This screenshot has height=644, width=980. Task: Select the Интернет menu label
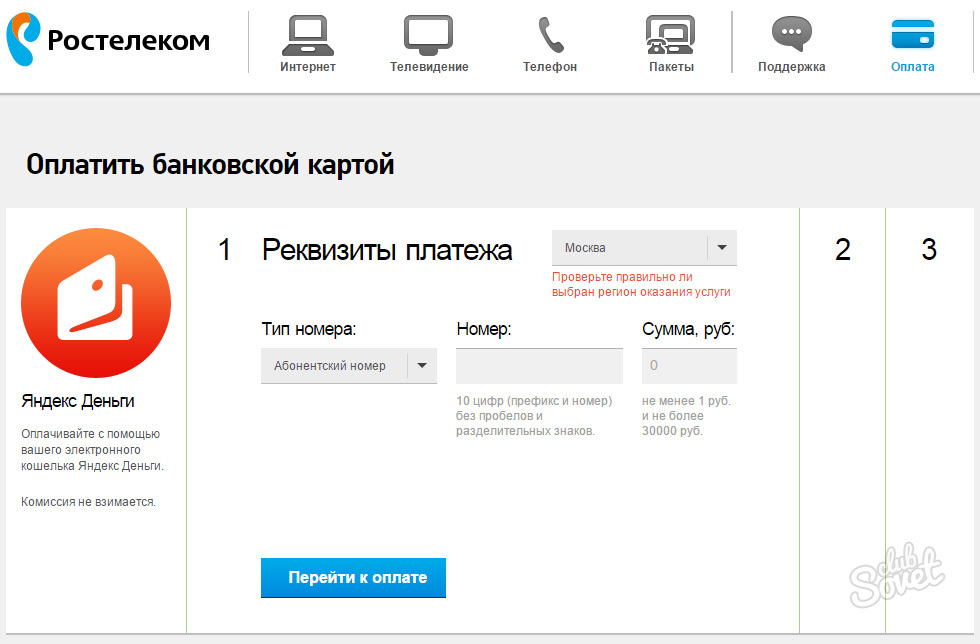point(308,67)
